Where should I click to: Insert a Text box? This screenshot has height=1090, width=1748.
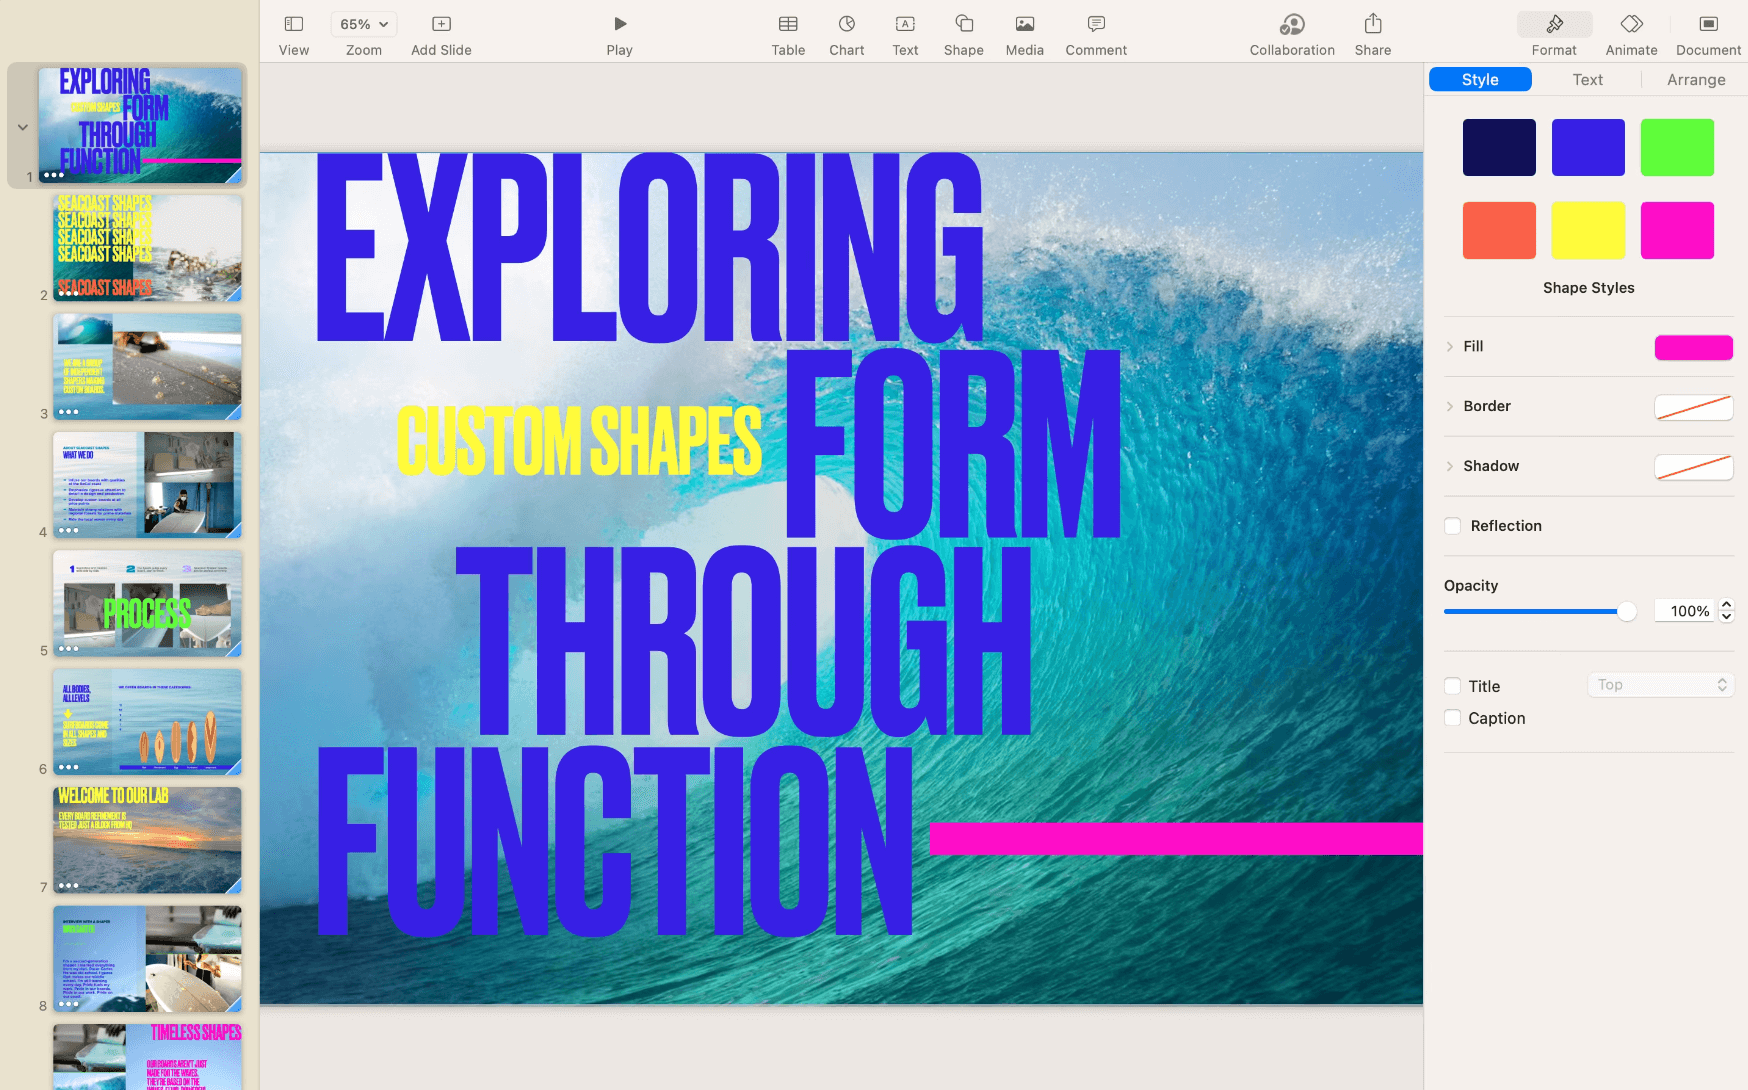tap(904, 33)
